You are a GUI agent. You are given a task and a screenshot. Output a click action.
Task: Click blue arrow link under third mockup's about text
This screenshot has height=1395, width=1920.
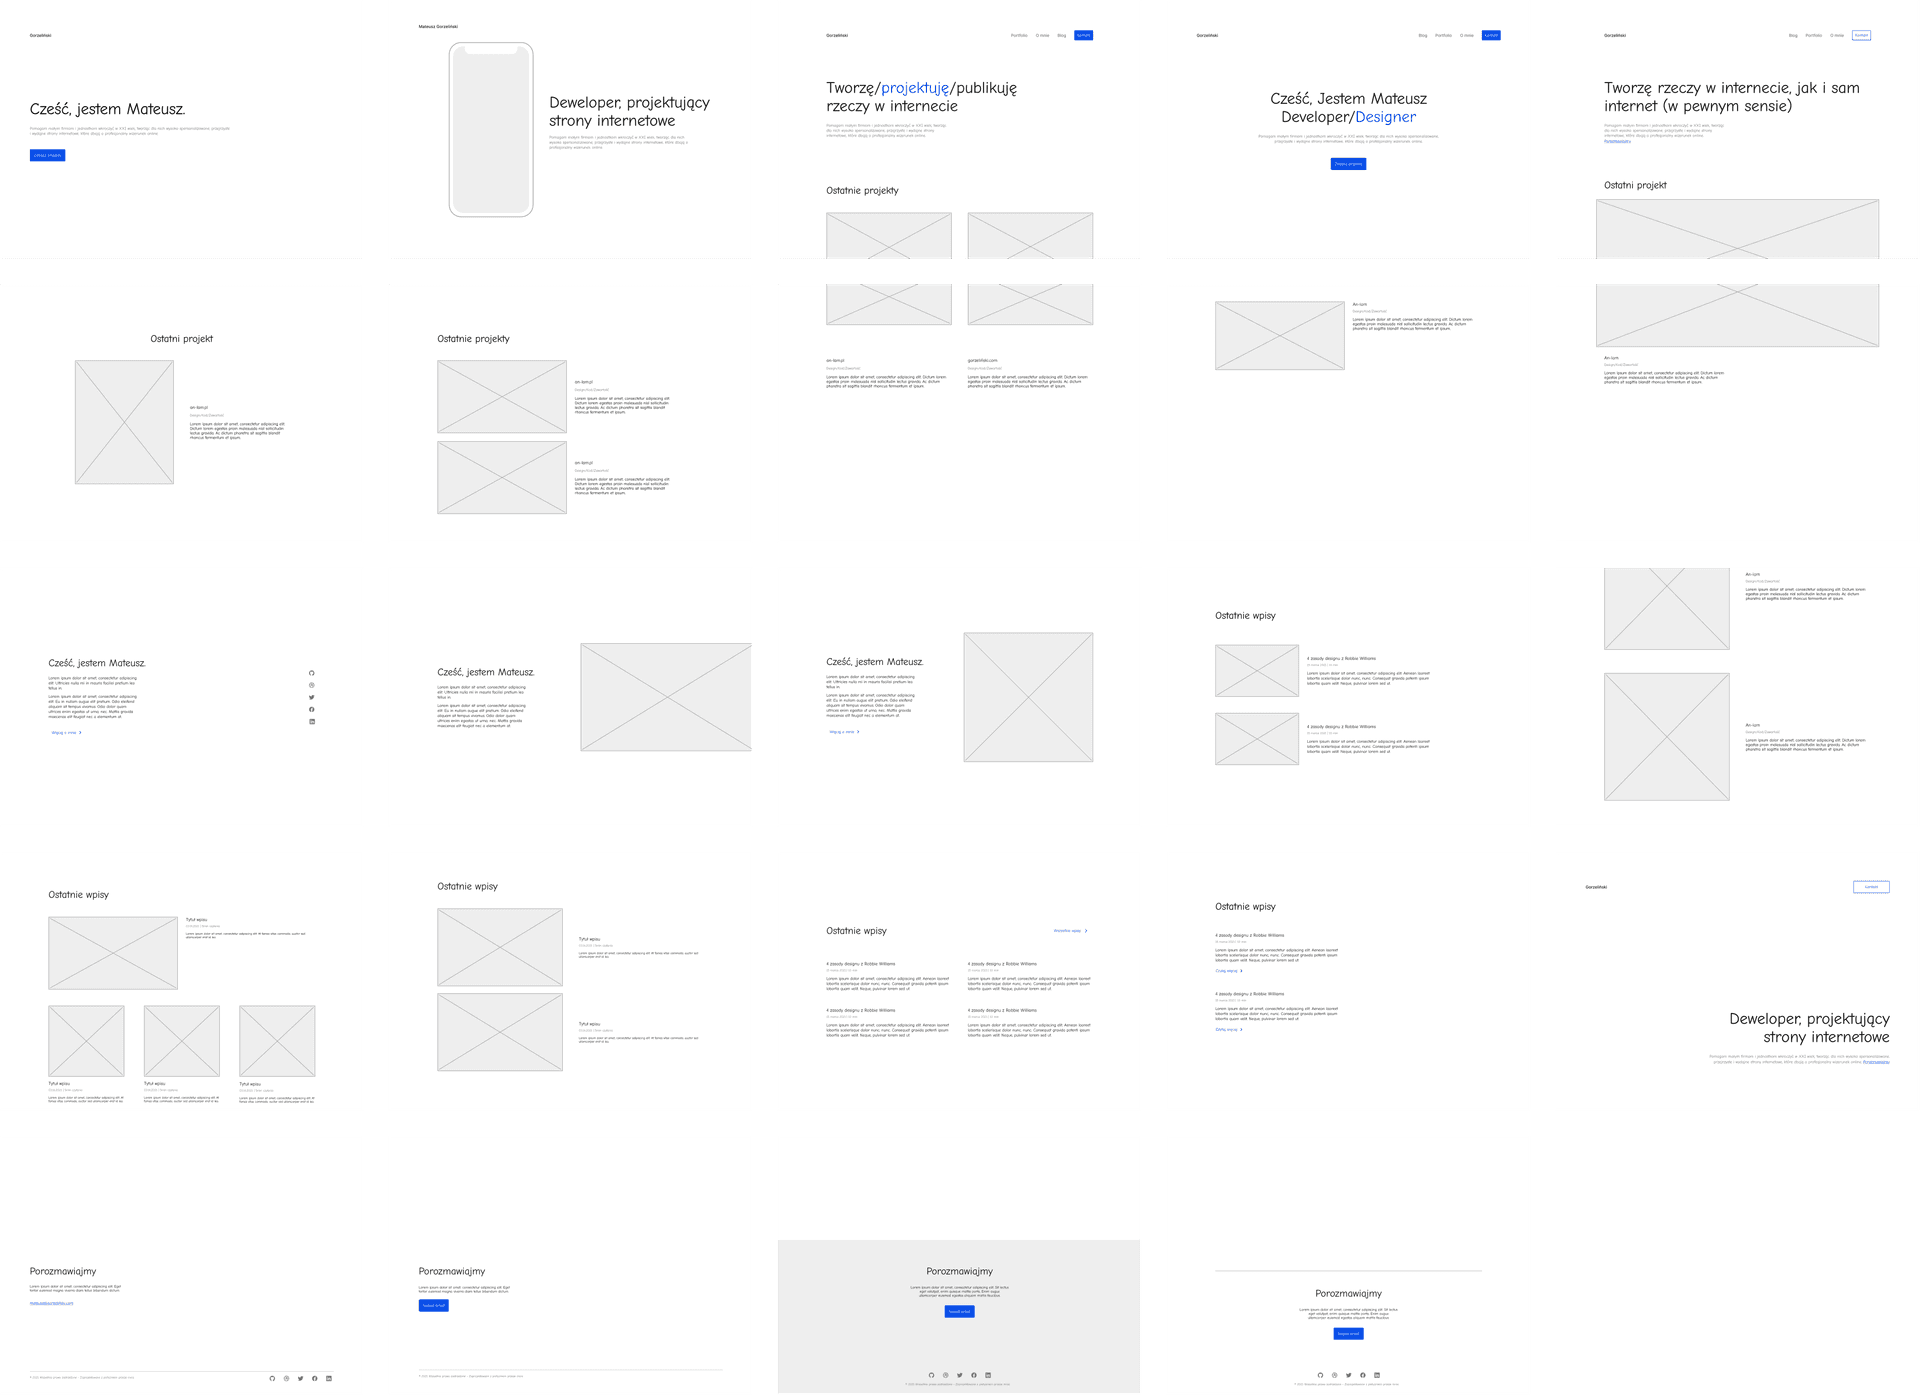pyautogui.click(x=844, y=732)
